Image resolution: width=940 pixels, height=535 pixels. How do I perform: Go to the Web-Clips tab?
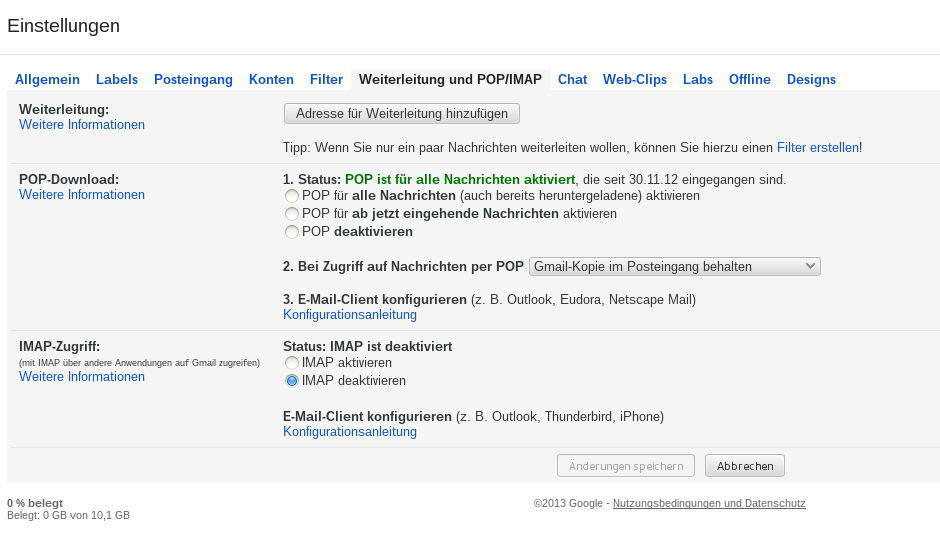click(634, 80)
